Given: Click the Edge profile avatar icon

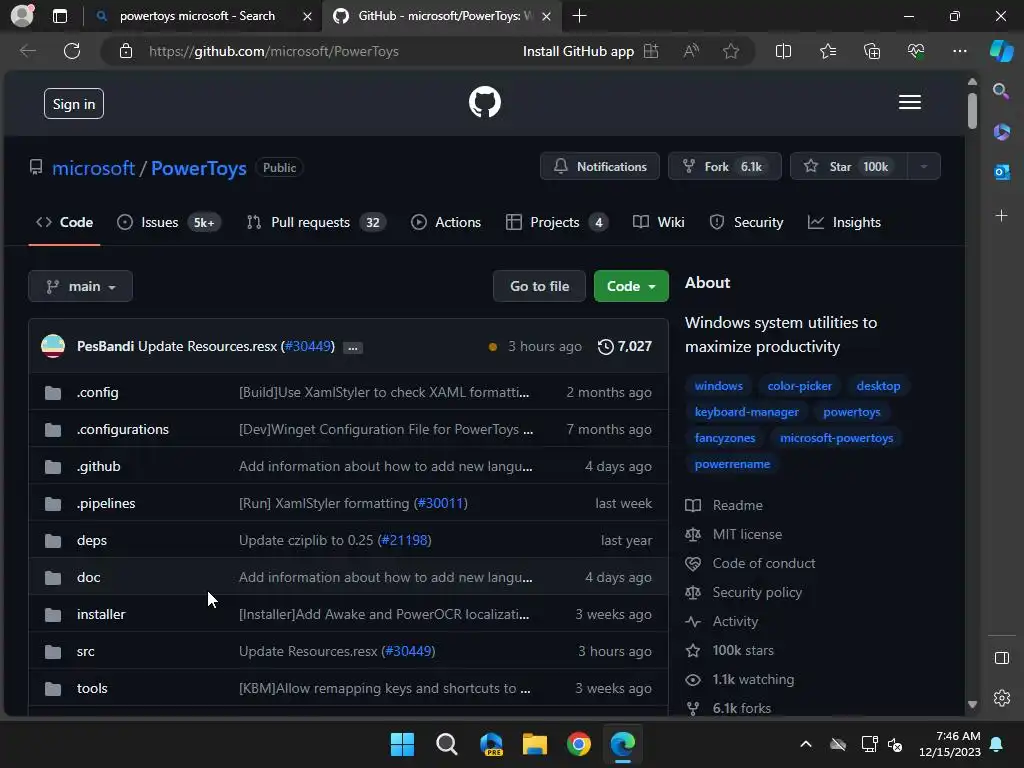Looking at the screenshot, I should 23,15.
